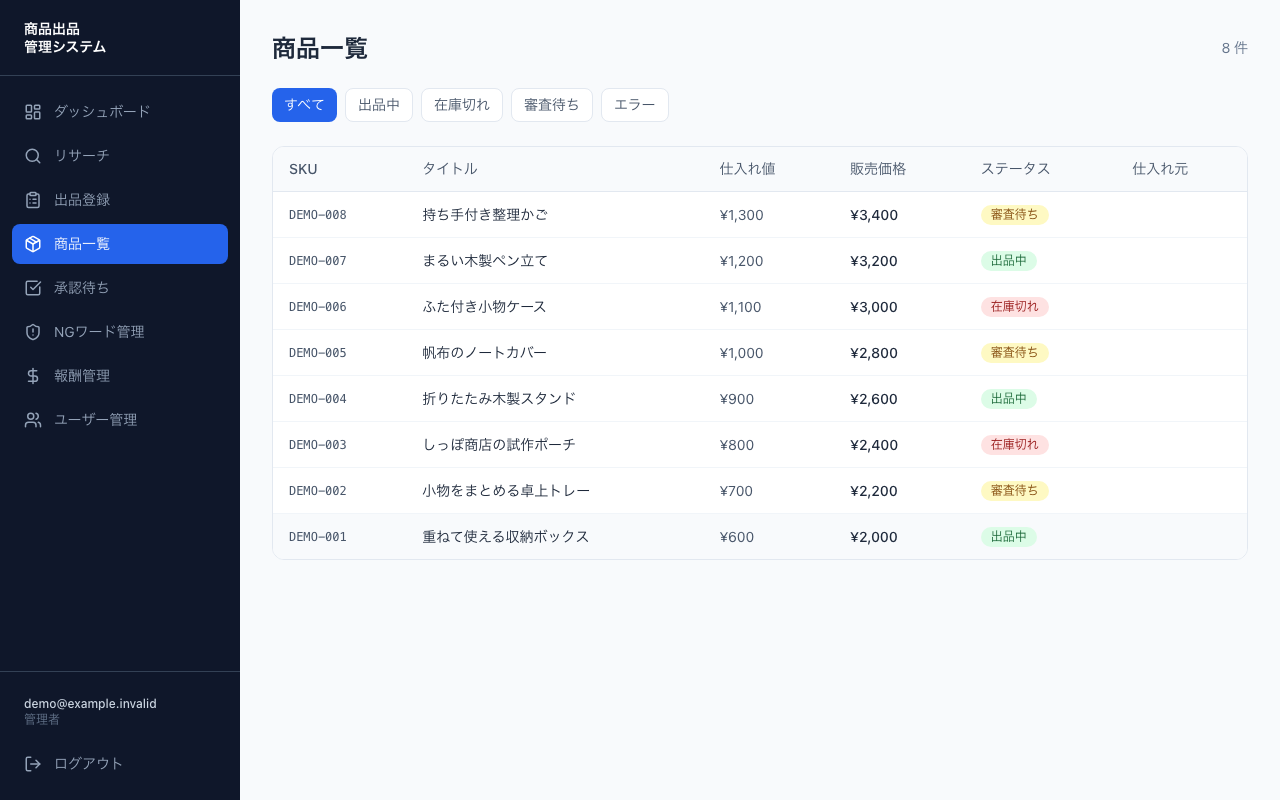This screenshot has height=800, width=1280.
Task: Click the 出品中 badge in the DEMO-004 row
Action: (x=1009, y=399)
